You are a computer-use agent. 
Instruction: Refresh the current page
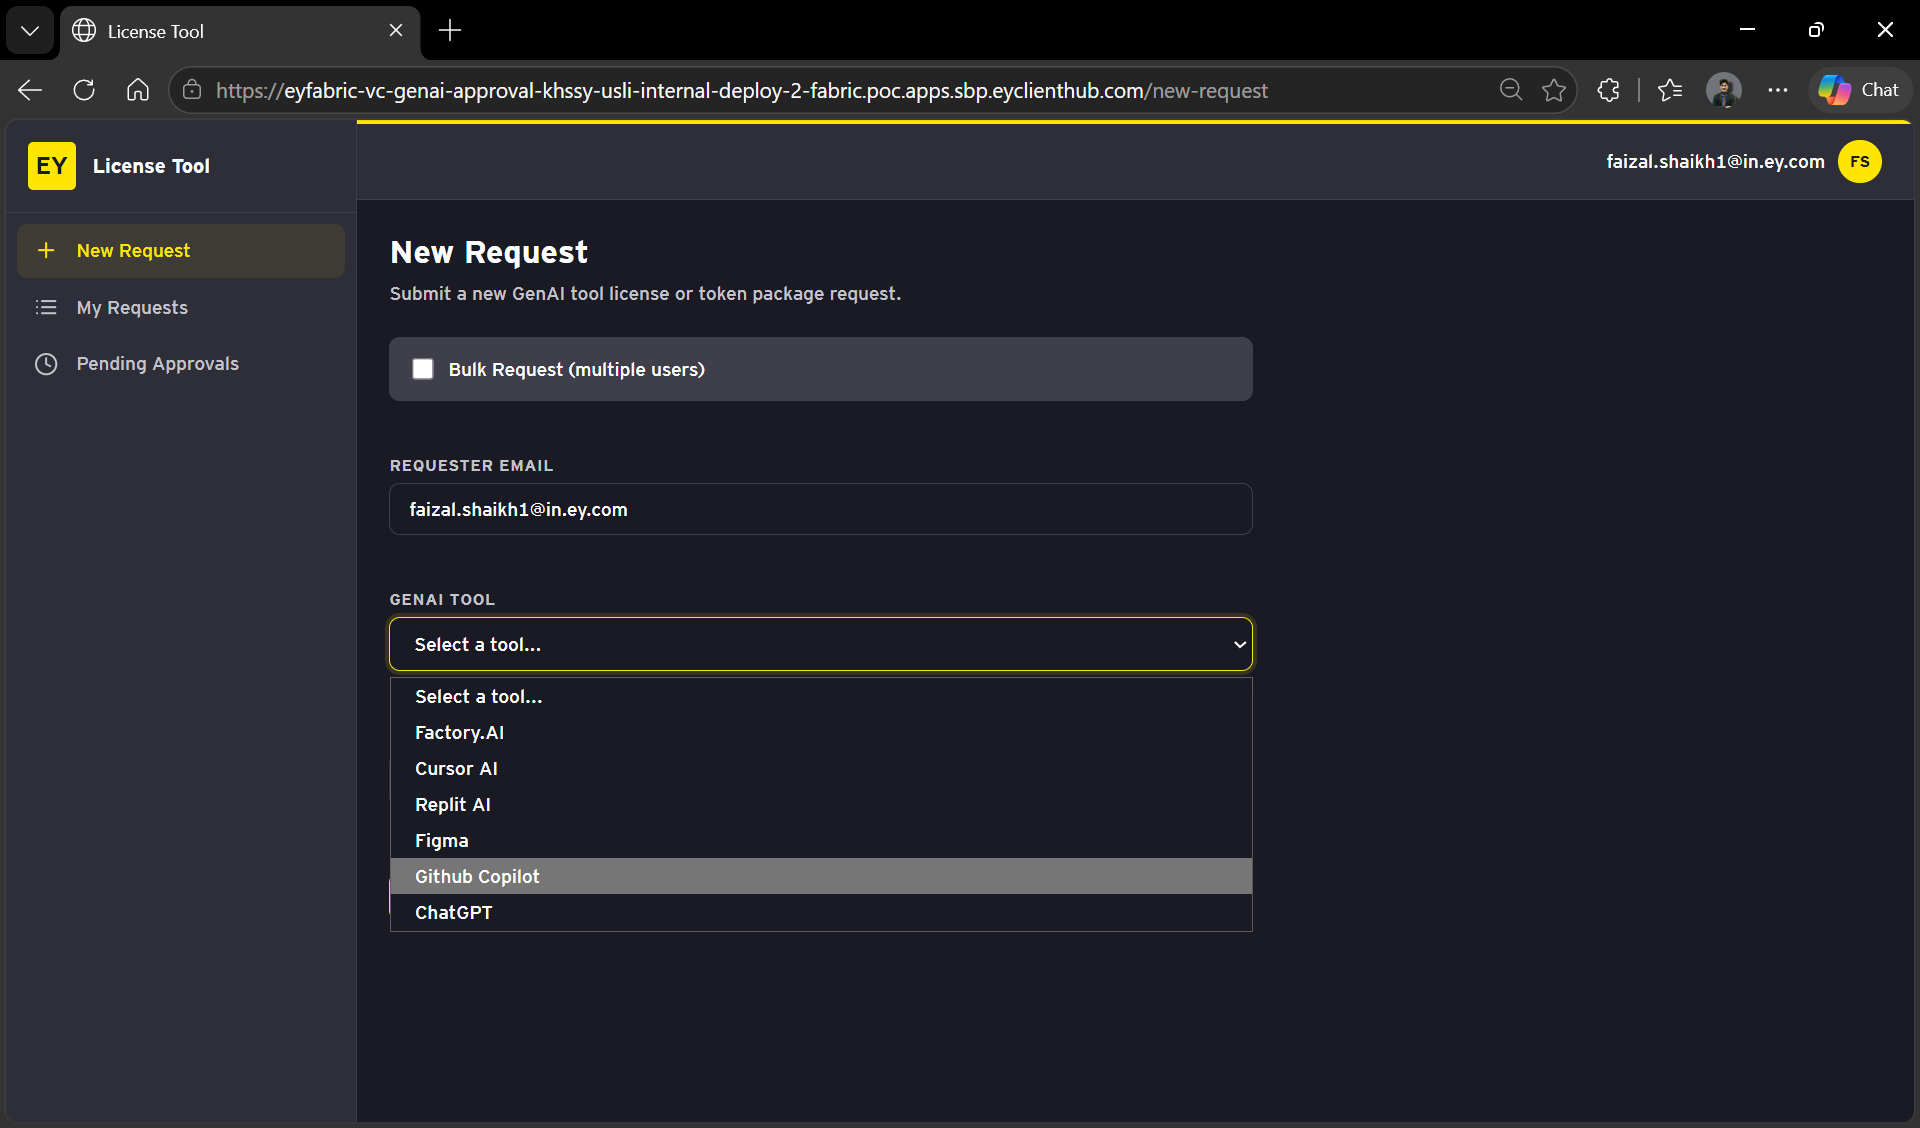pos(84,91)
